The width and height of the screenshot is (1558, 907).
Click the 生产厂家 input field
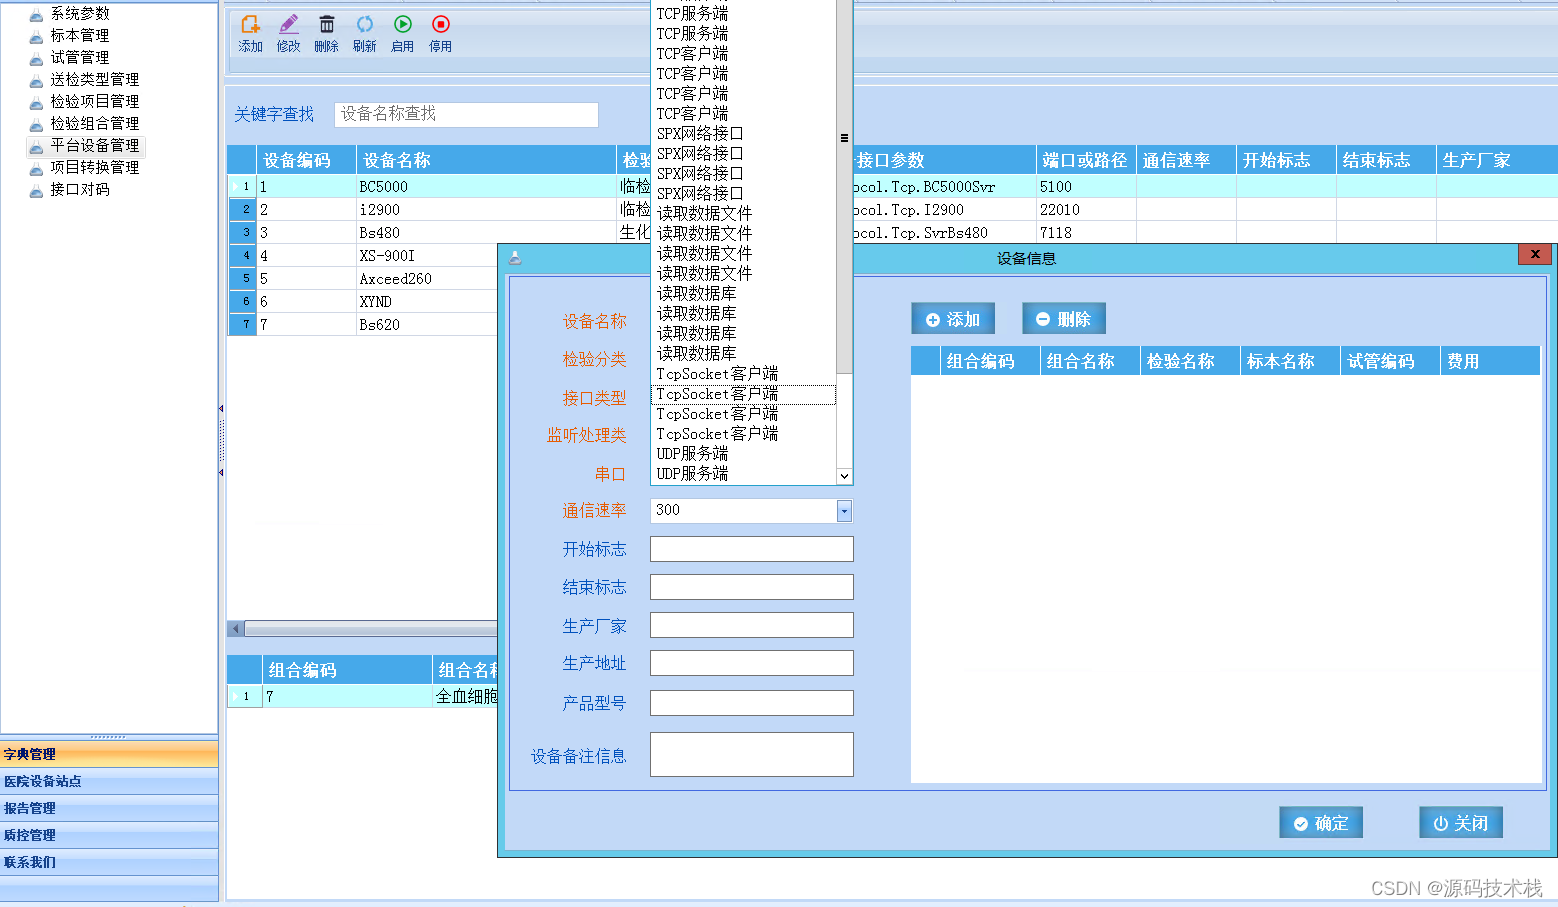click(752, 625)
